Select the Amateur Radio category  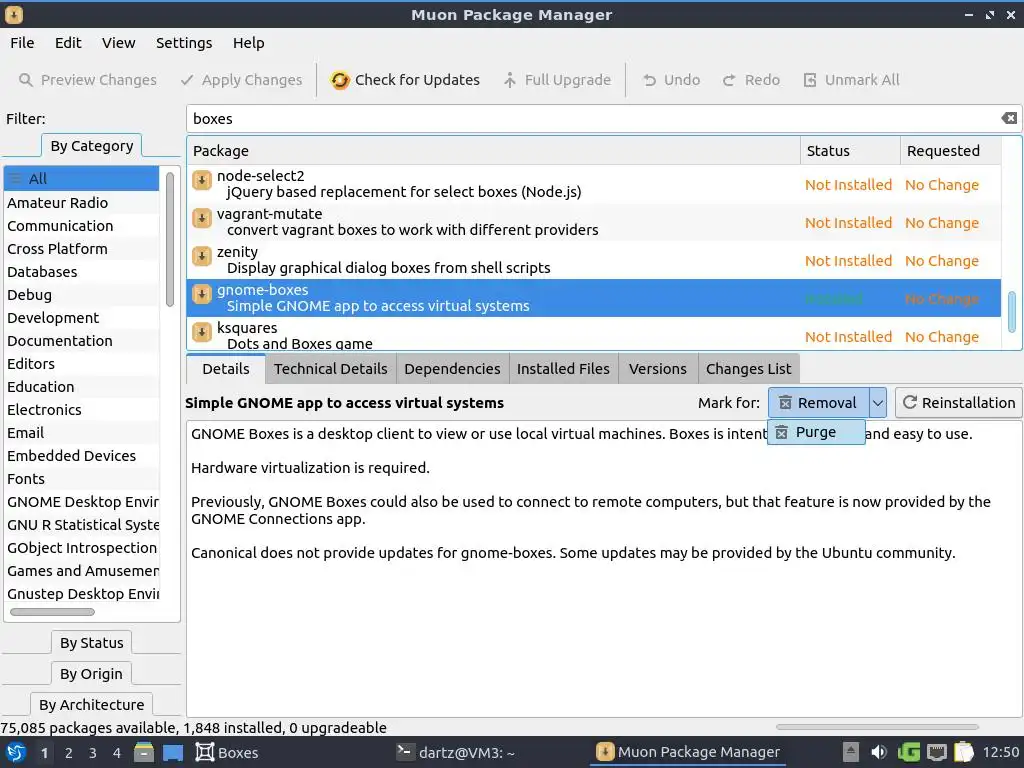82,202
